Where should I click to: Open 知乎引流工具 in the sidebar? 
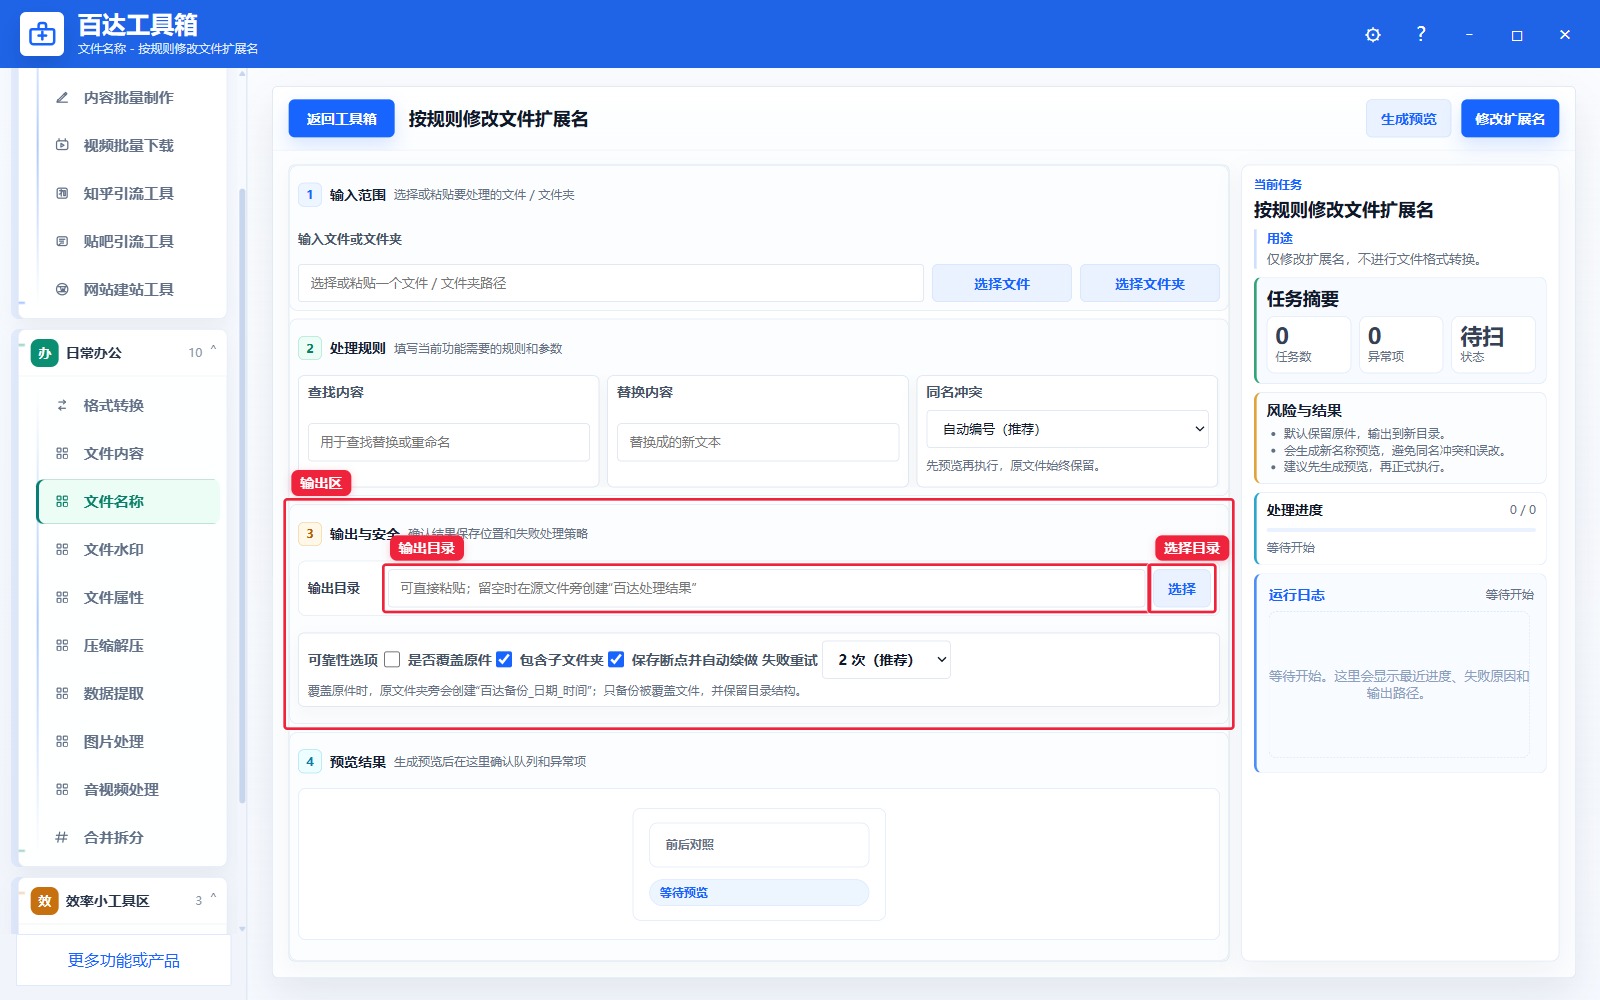coord(128,194)
